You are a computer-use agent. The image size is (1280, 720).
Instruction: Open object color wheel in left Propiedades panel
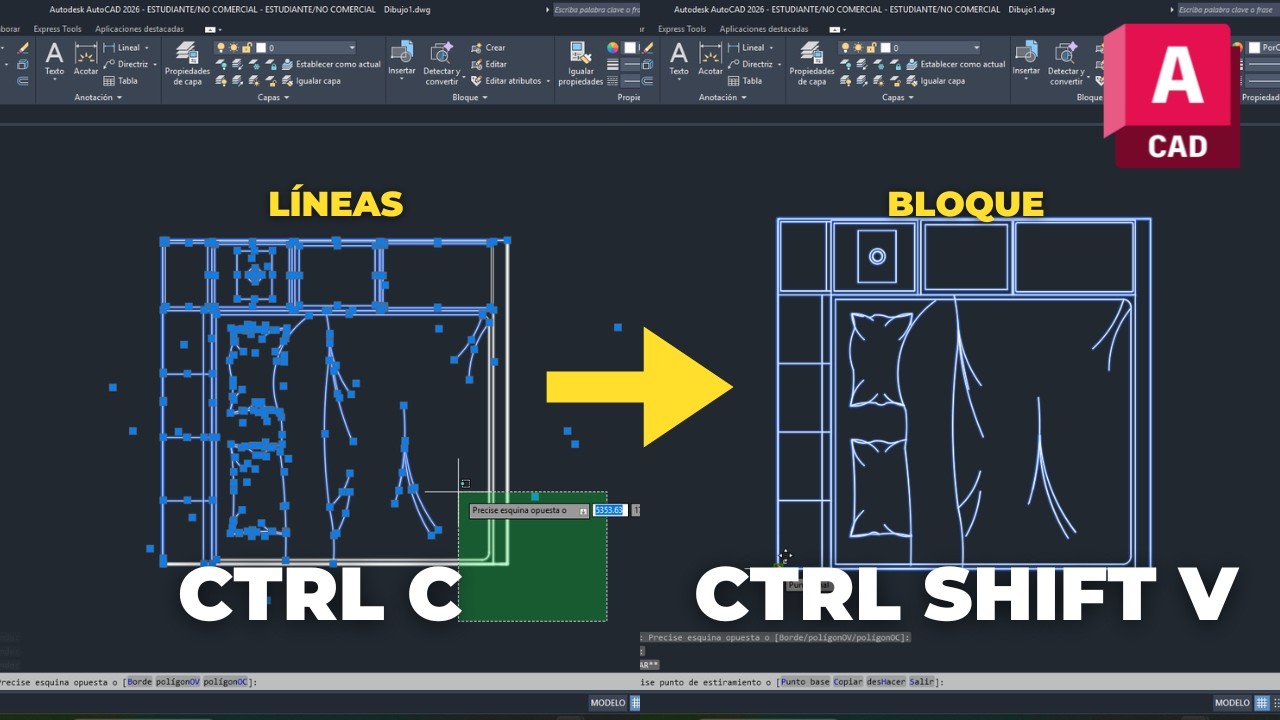point(613,47)
